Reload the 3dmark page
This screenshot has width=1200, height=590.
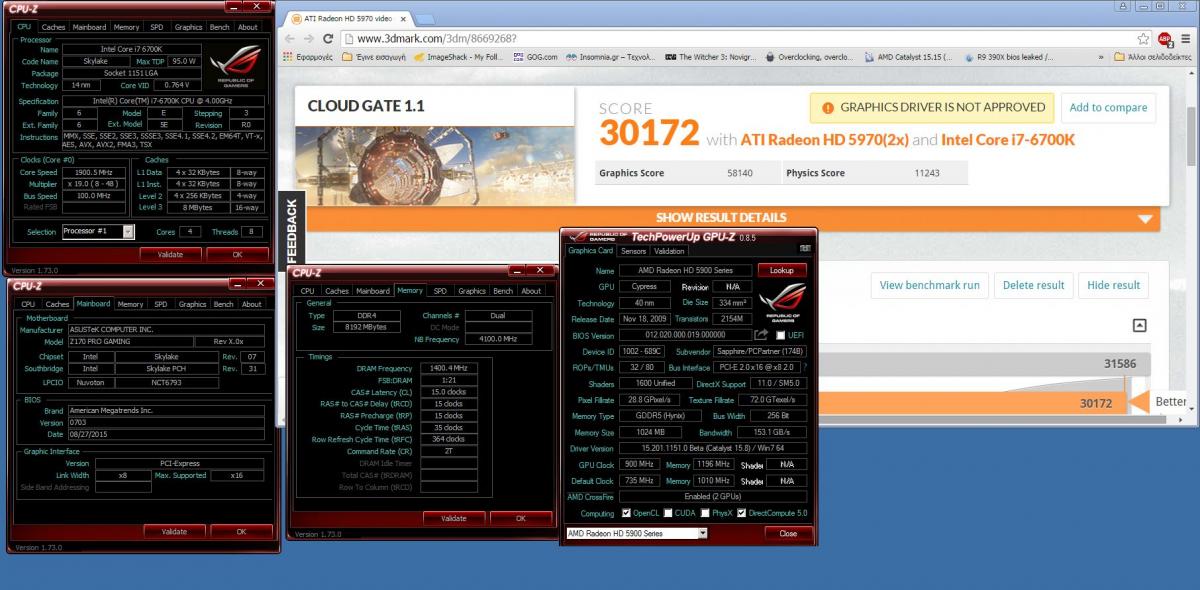click(328, 38)
